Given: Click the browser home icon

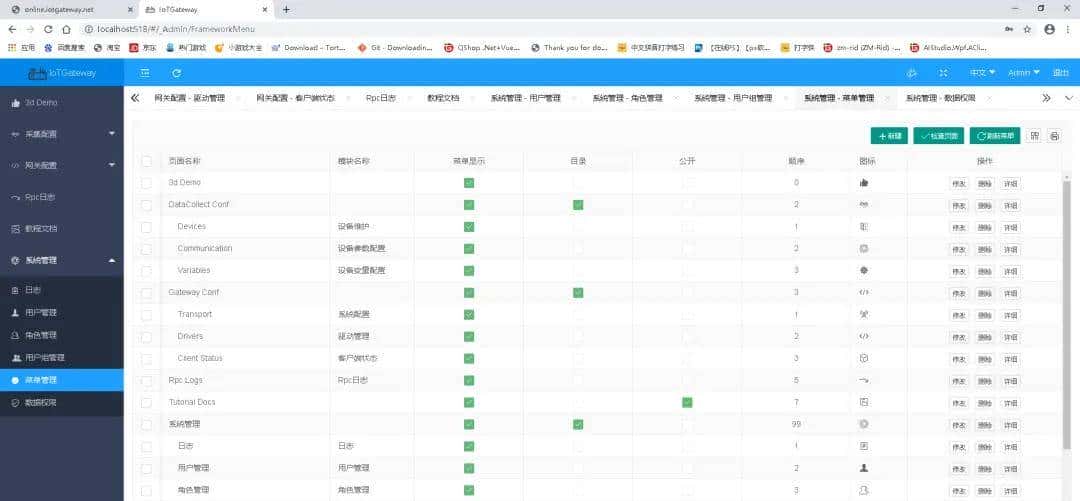Looking at the screenshot, I should [66, 30].
